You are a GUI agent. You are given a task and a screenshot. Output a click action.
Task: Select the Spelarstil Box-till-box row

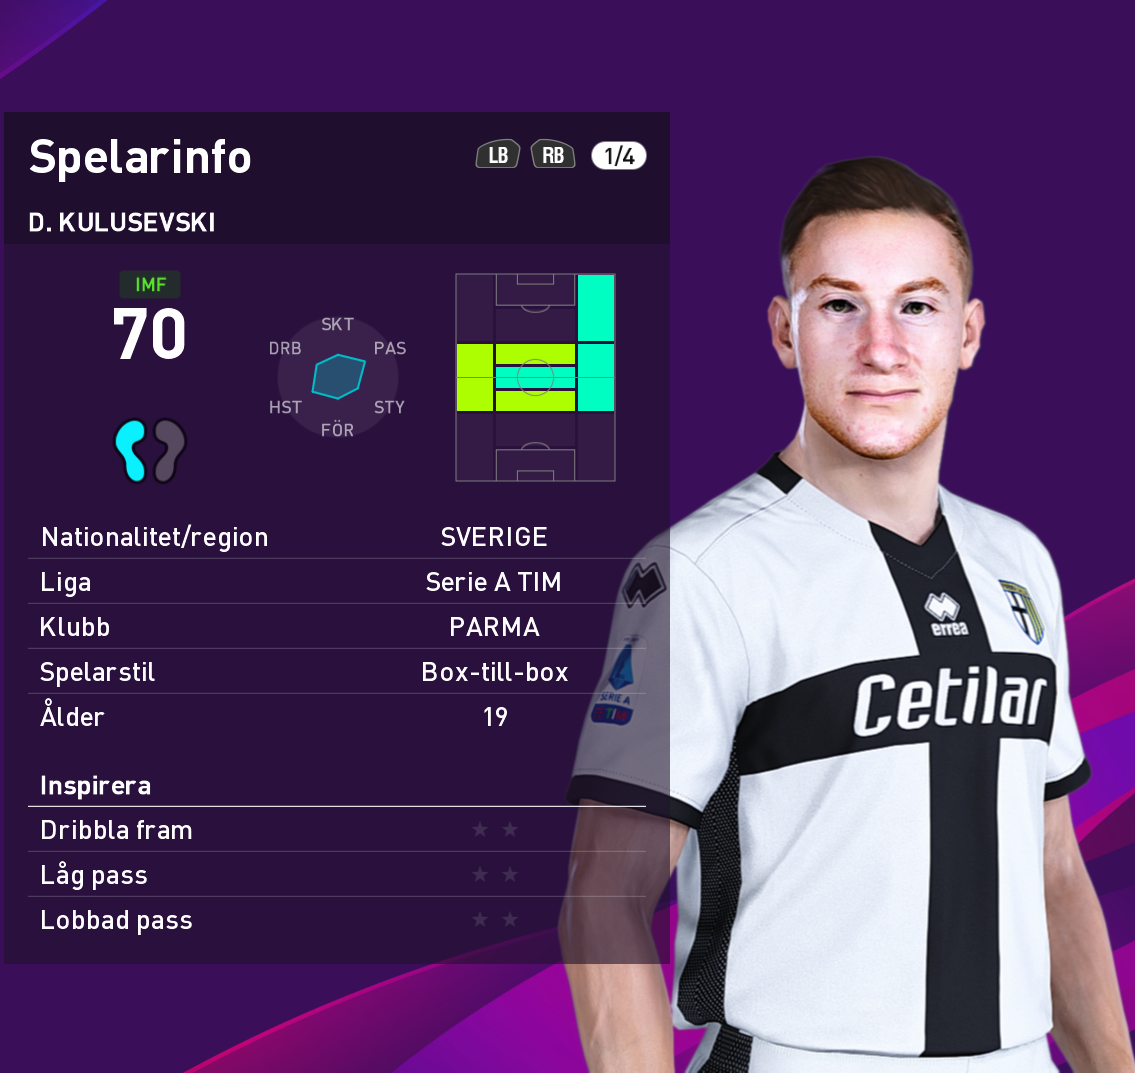click(337, 671)
